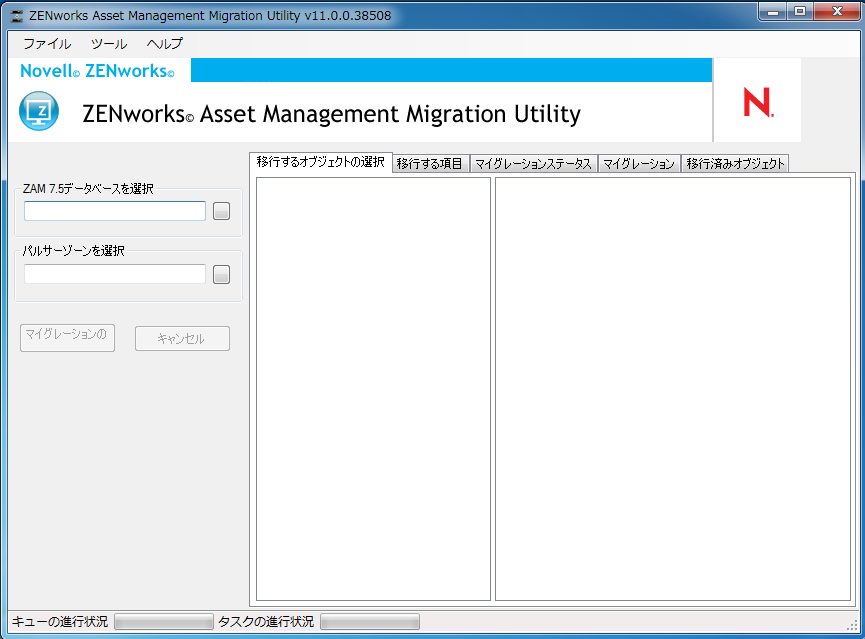
Task: Open the ツール menu
Action: [109, 44]
